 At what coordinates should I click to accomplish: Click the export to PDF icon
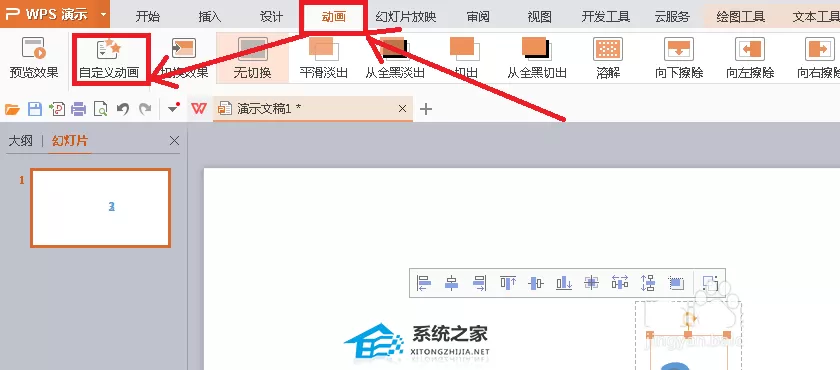point(57,109)
